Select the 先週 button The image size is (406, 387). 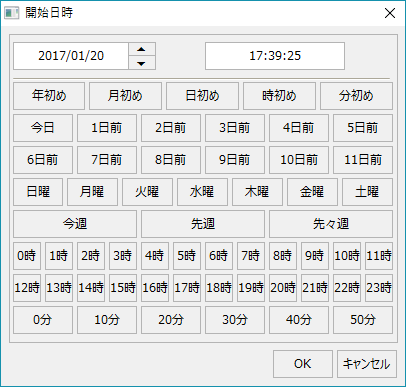tap(203, 224)
